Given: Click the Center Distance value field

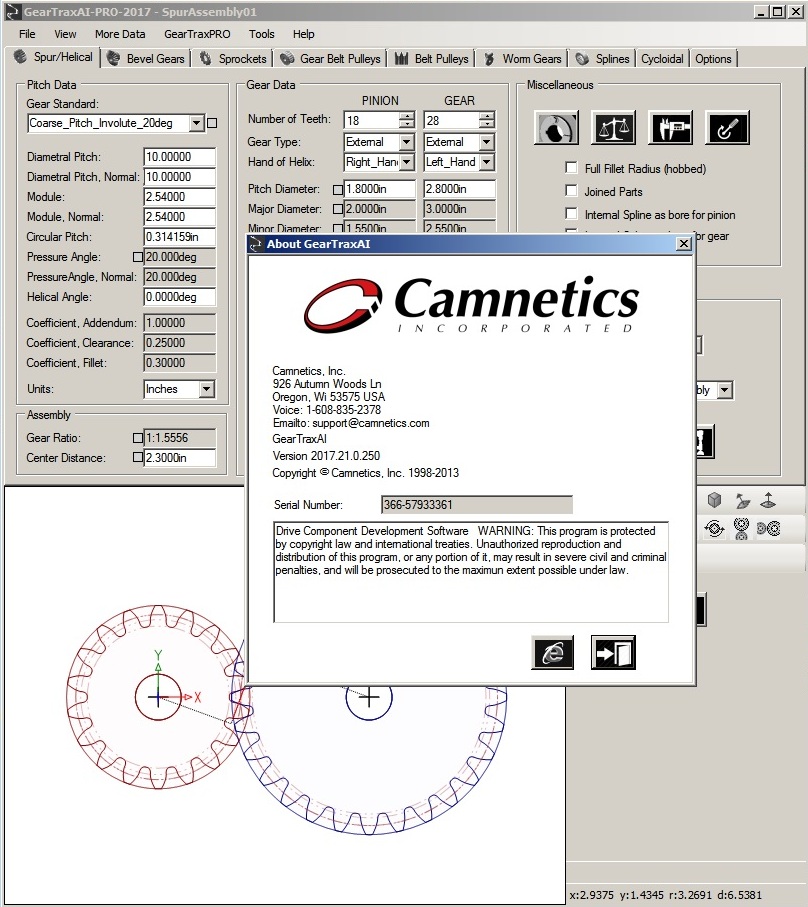Looking at the screenshot, I should coord(179,458).
